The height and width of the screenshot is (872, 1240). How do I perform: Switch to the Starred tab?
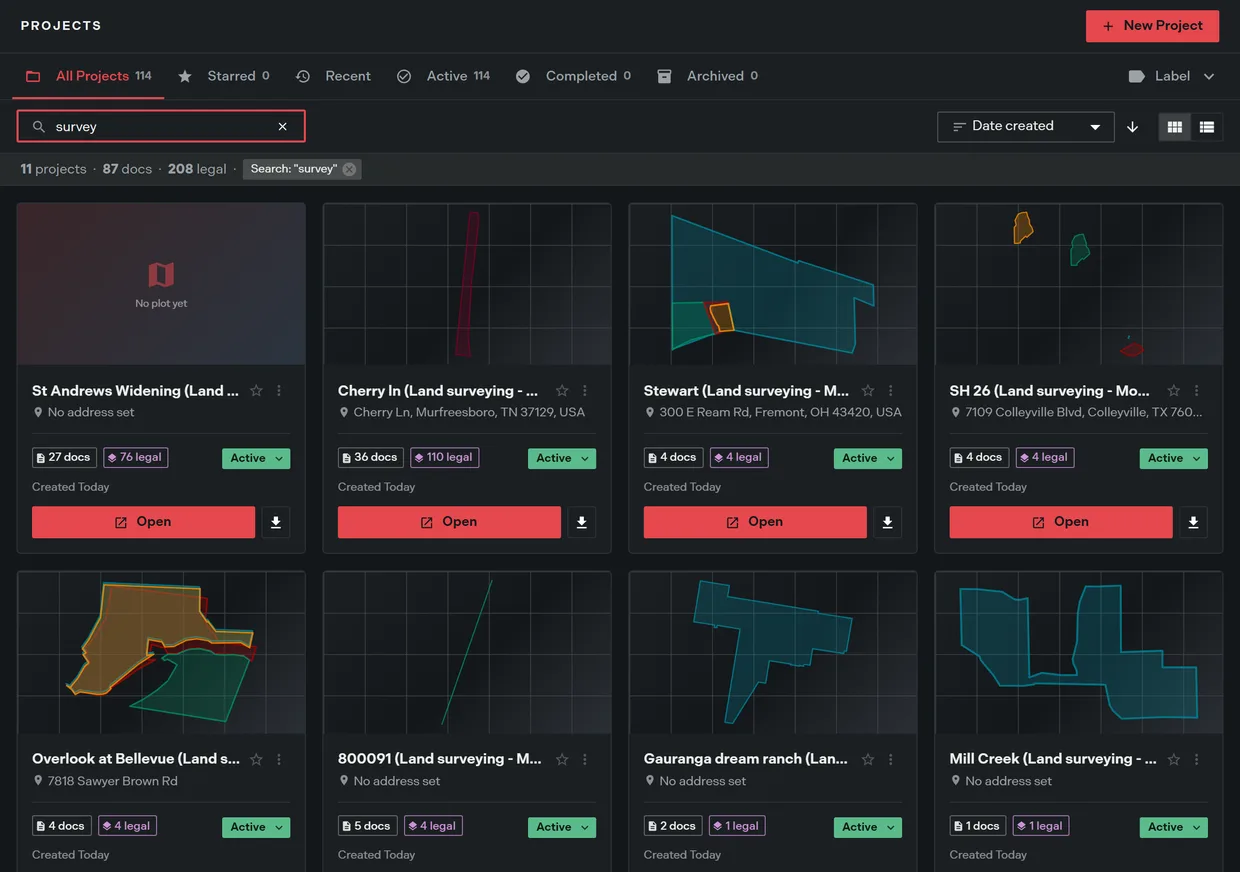coord(224,76)
